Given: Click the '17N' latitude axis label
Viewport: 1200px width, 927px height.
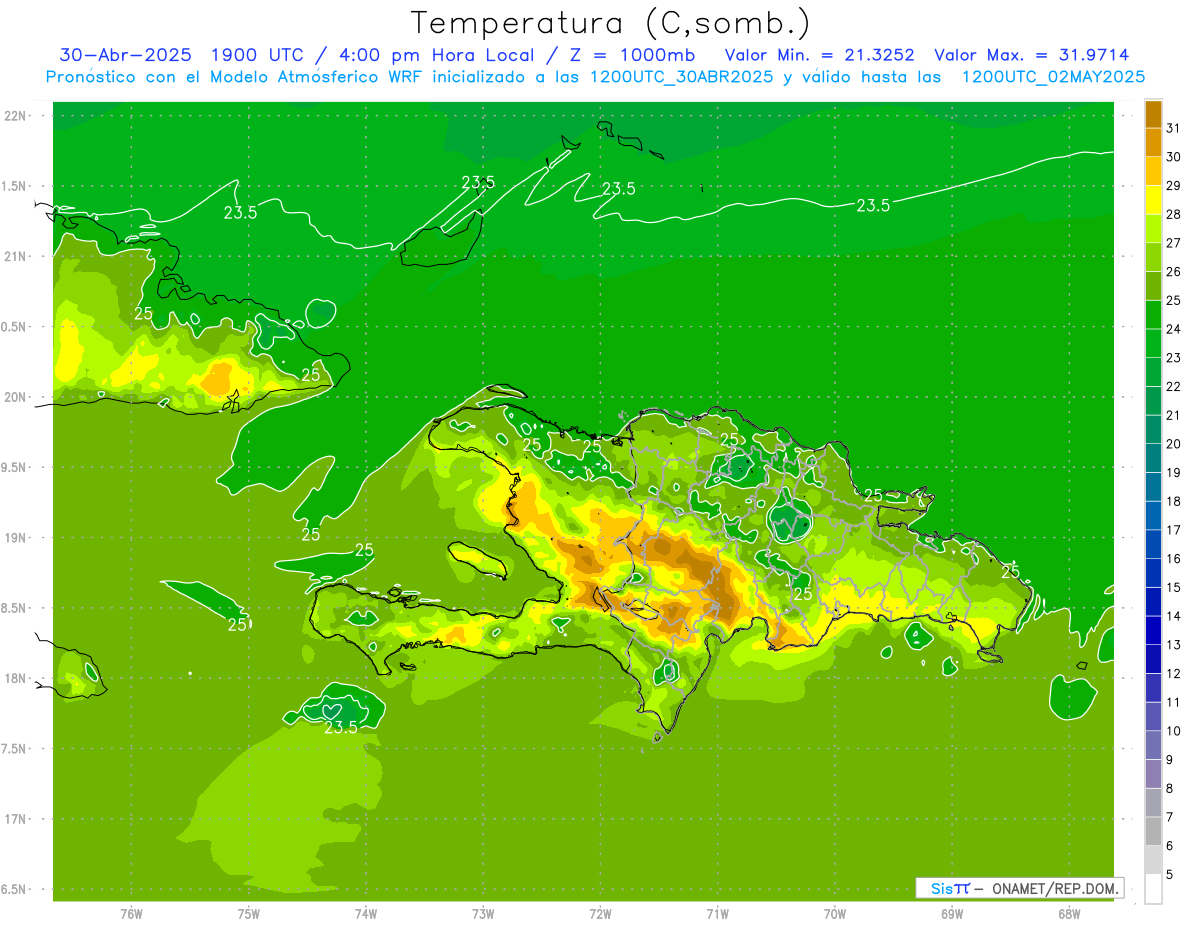Looking at the screenshot, I should (15, 819).
